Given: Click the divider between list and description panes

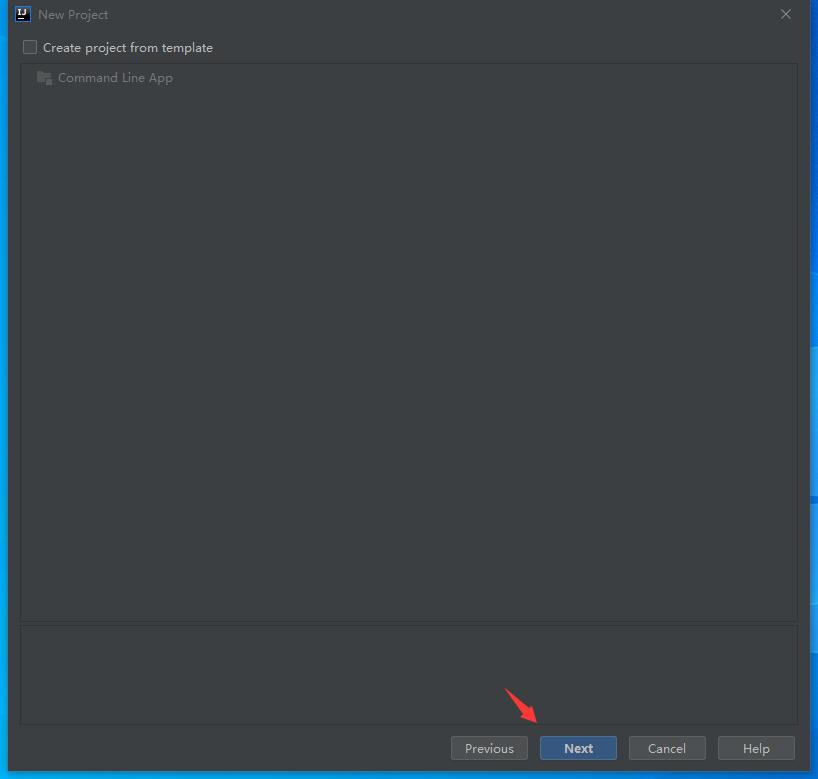Looking at the screenshot, I should [409, 623].
